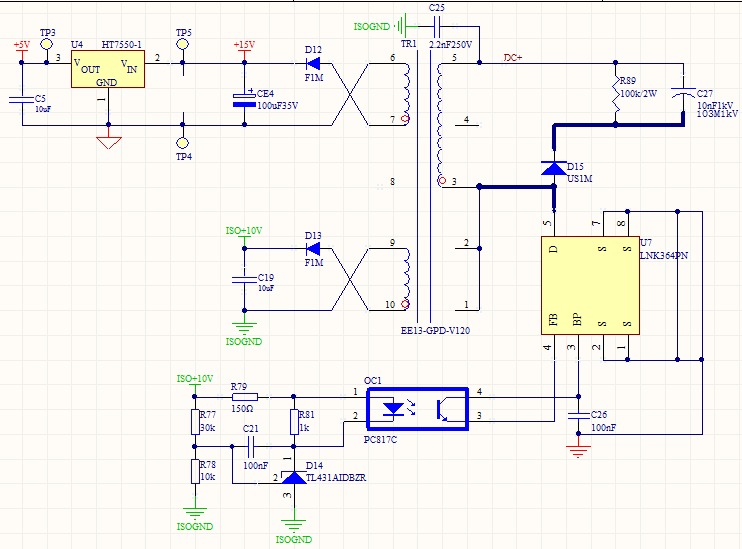Click the 100uF35V value text
742x549 pixels.
[x=278, y=106]
